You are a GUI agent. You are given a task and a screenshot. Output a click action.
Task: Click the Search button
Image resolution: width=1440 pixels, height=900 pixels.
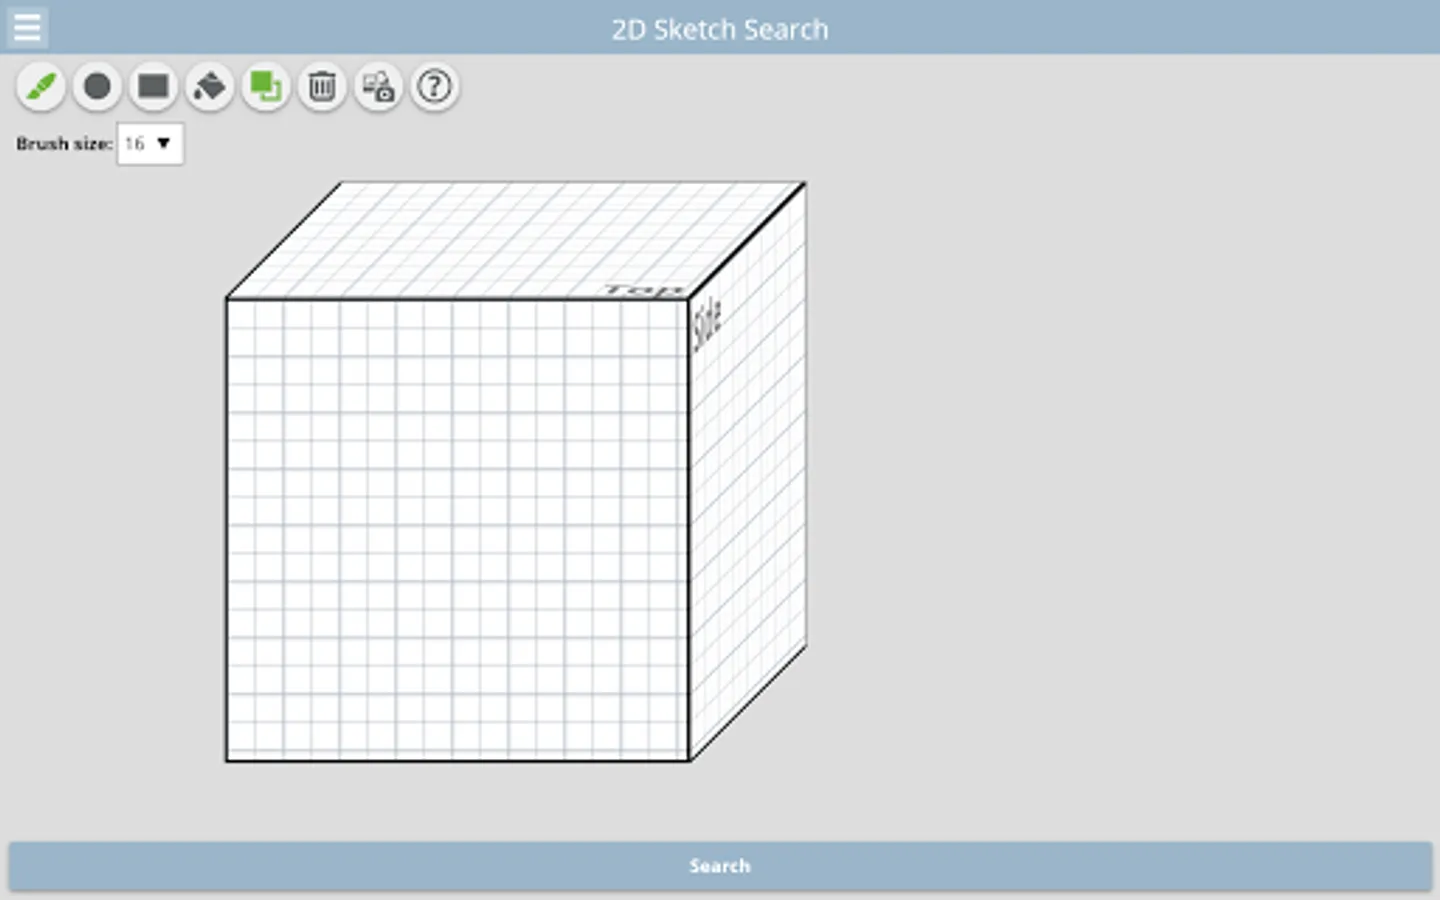[x=720, y=866]
